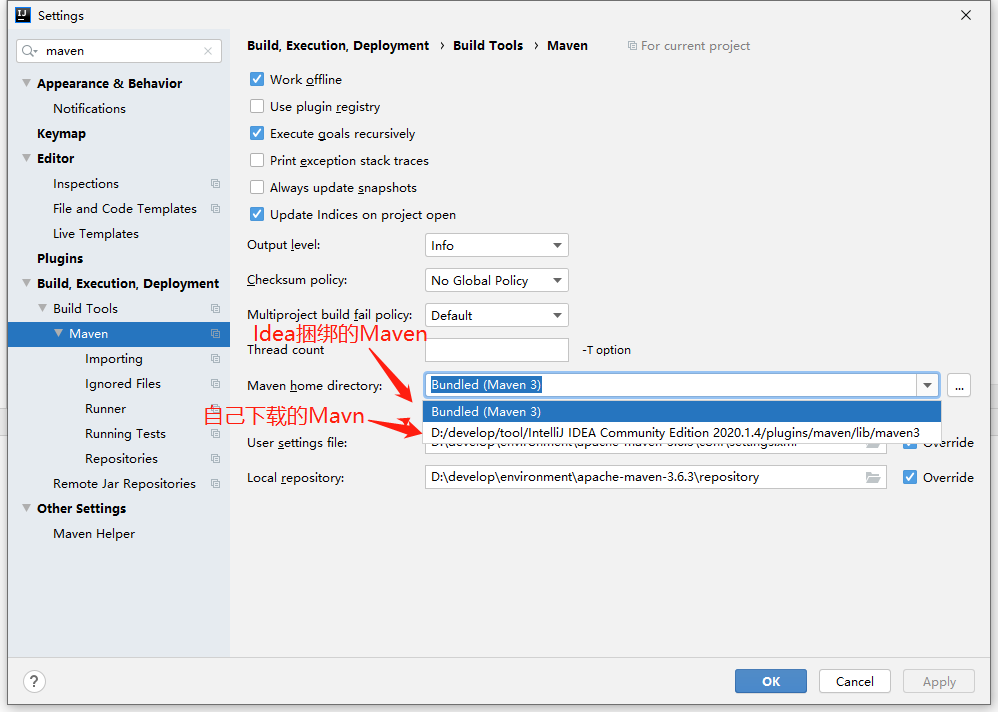
Task: Click Build, Execution, Deployment breadcrumb
Action: tap(338, 46)
